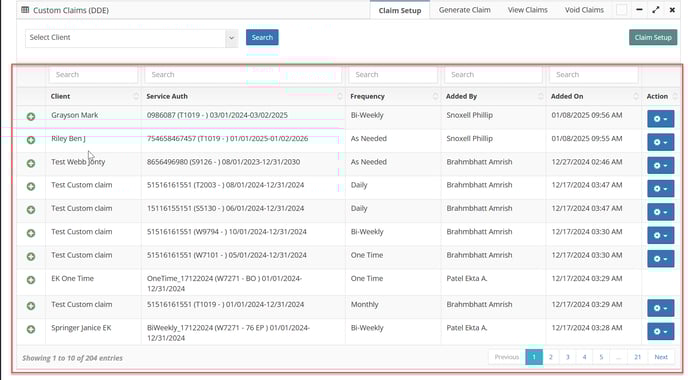
Task: Open action menu for Grayson Mark
Action: pyautogui.click(x=660, y=119)
